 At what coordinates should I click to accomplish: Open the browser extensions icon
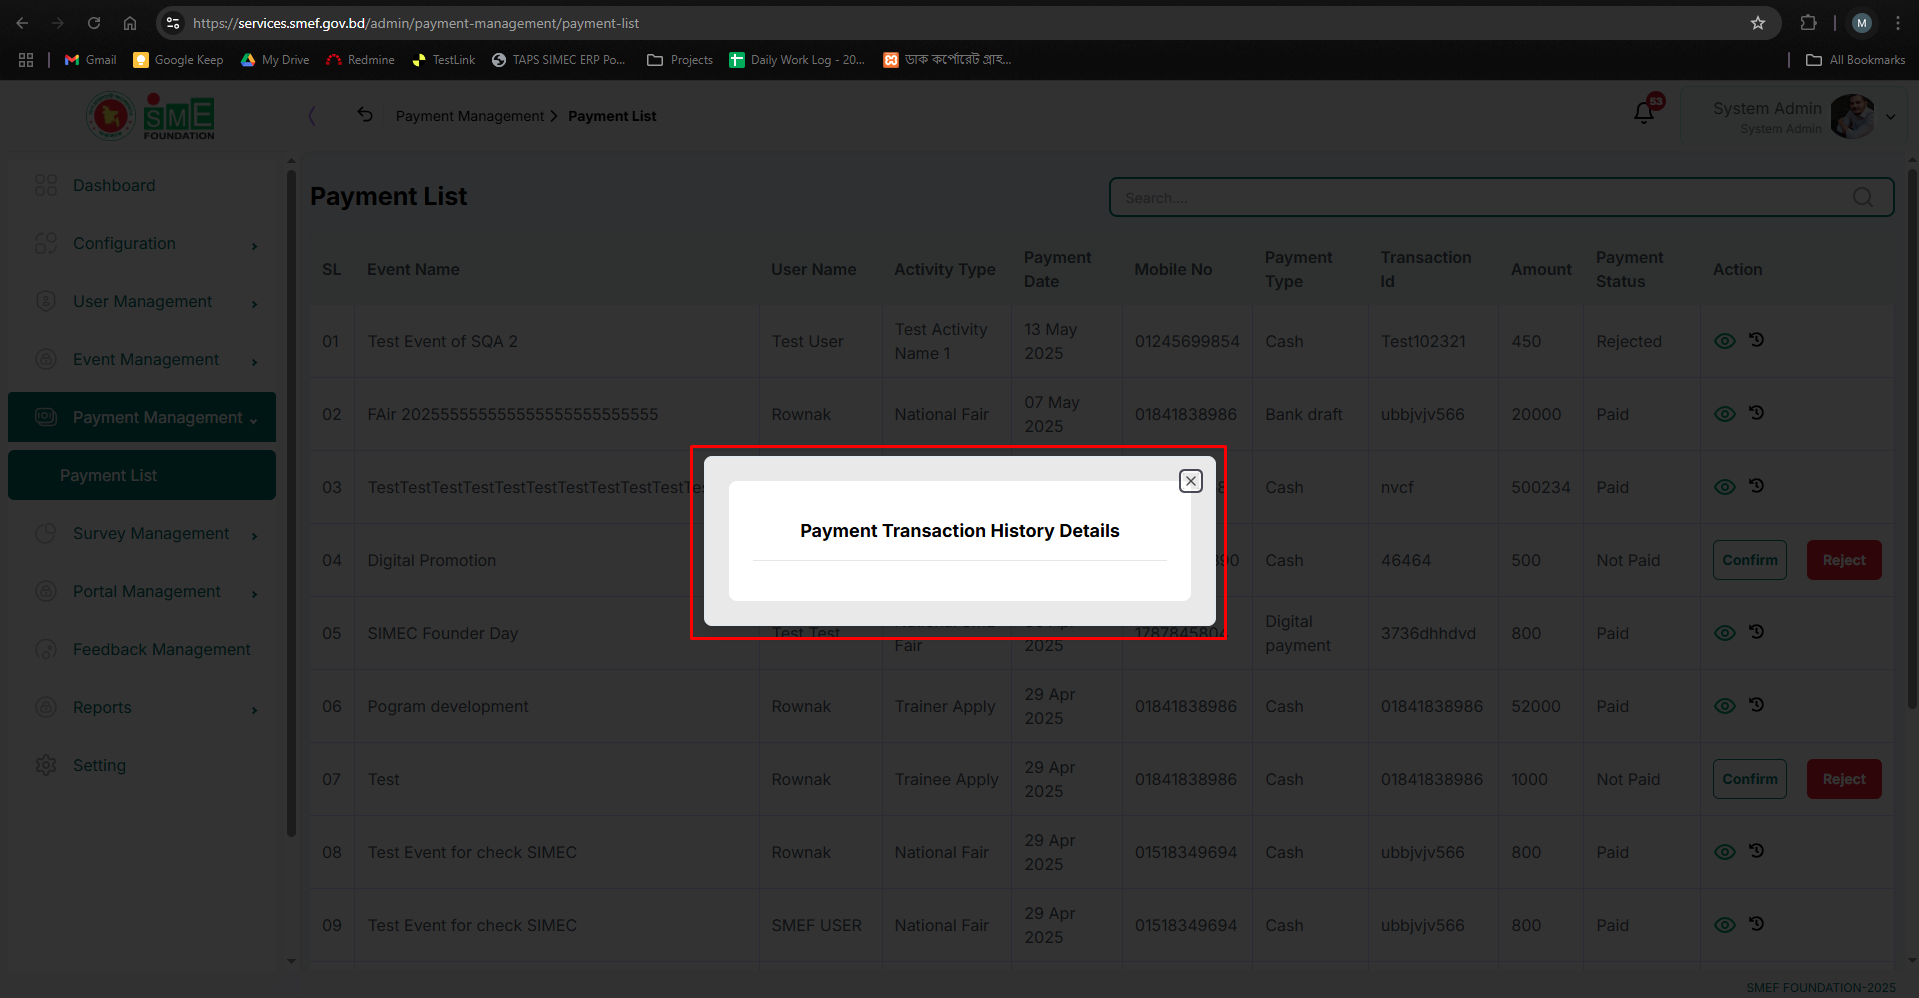click(1808, 23)
